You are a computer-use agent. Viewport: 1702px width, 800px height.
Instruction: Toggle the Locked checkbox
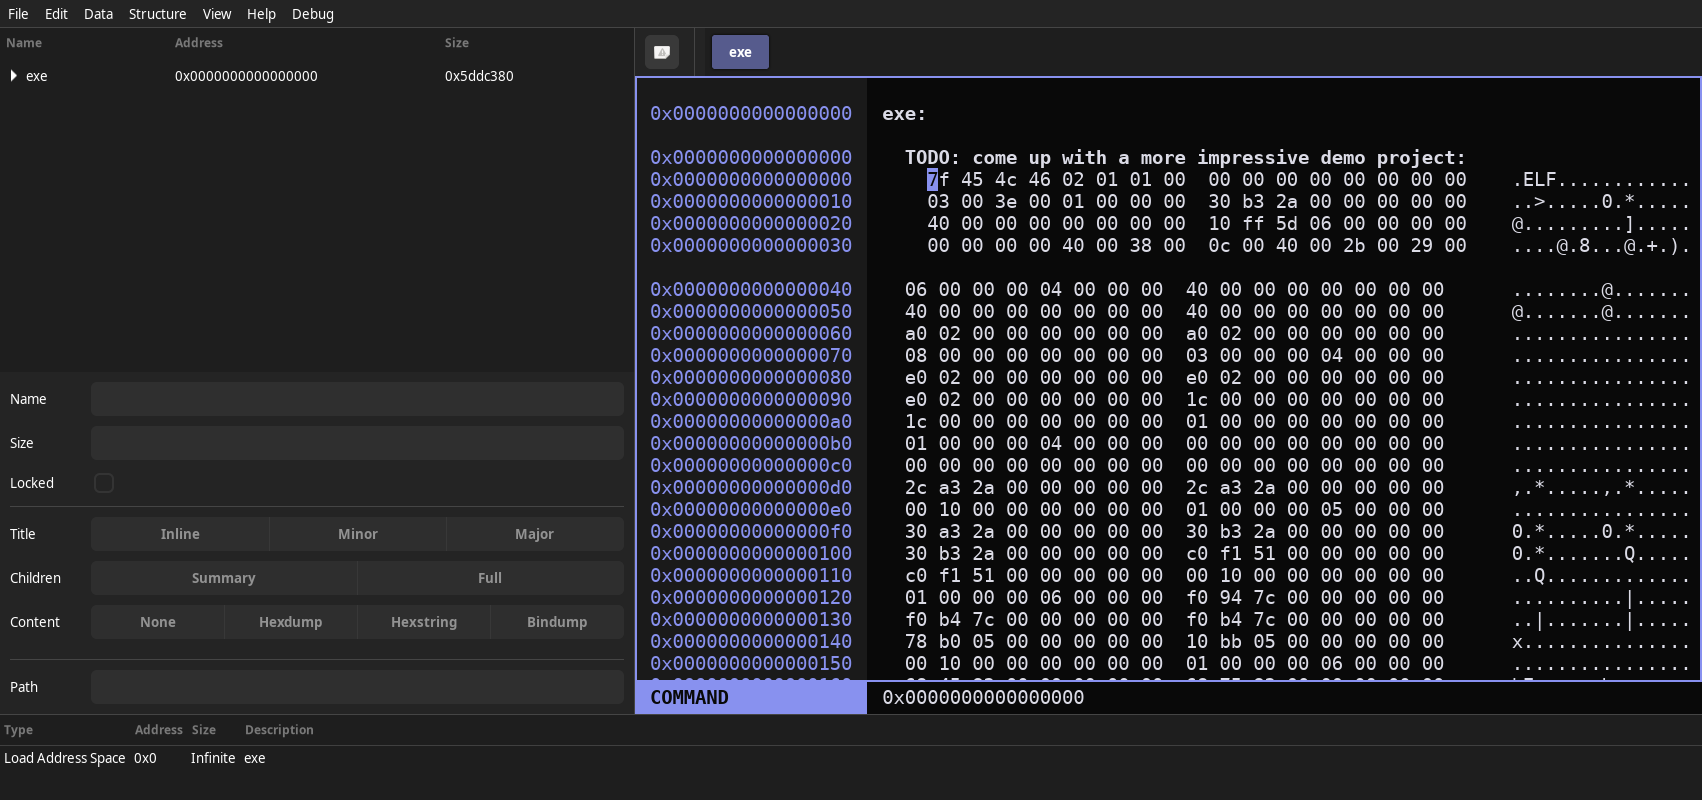click(x=104, y=483)
